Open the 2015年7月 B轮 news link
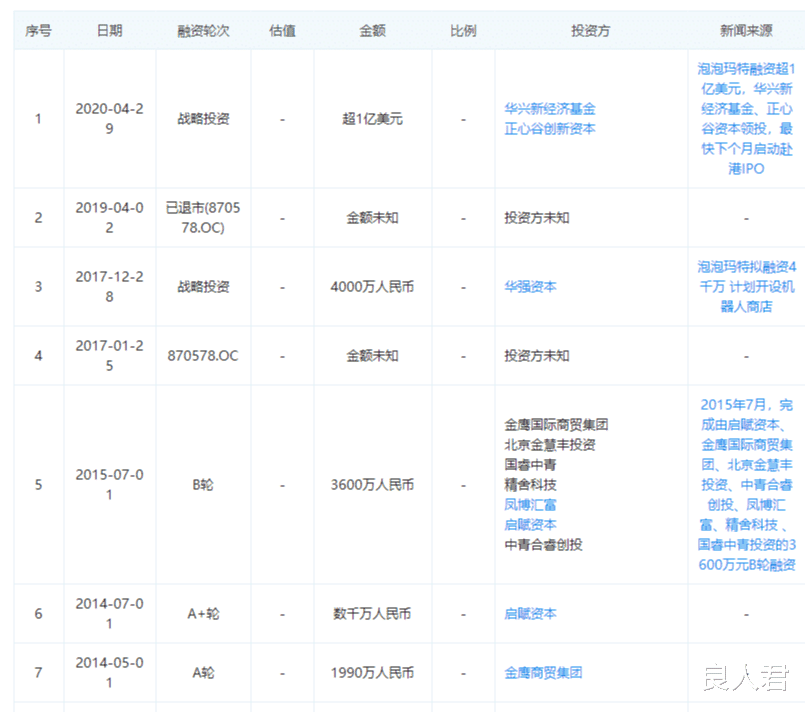 (x=746, y=485)
